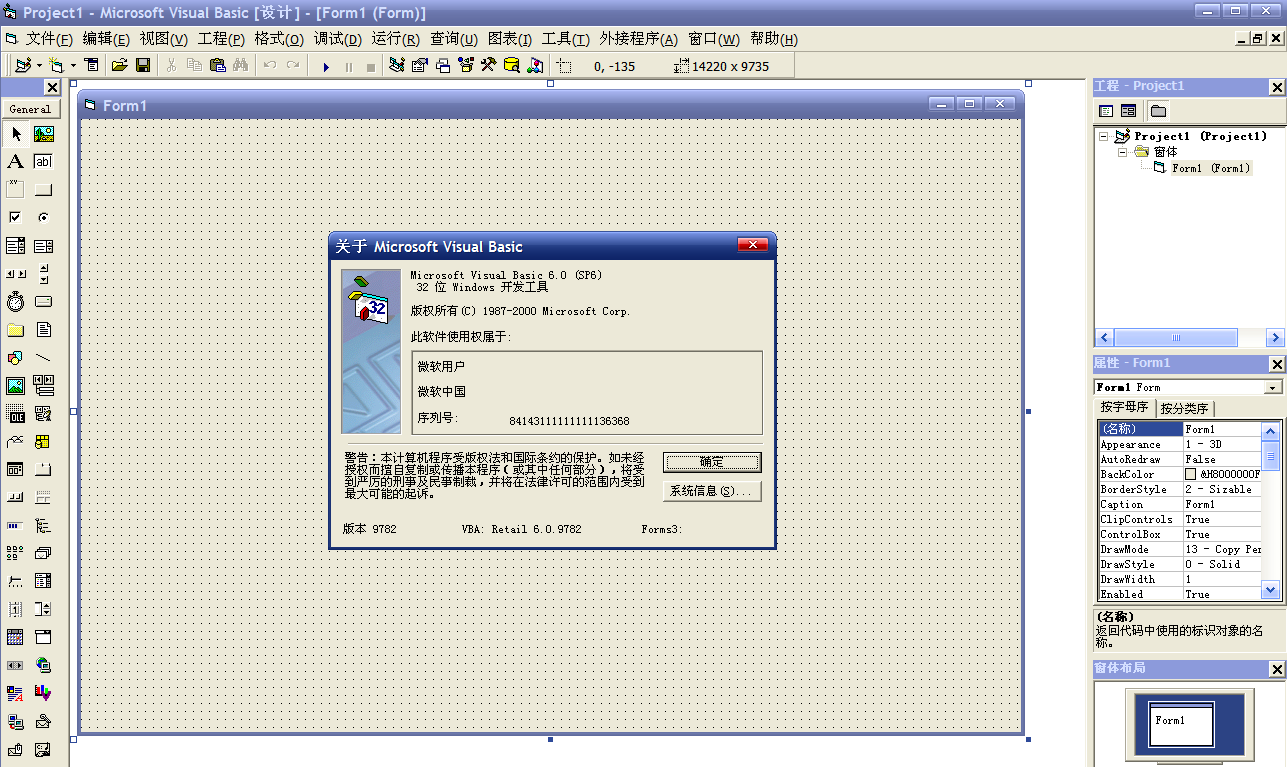The image size is (1287, 767).
Task: Open the 工具(T) menu
Action: coord(566,39)
